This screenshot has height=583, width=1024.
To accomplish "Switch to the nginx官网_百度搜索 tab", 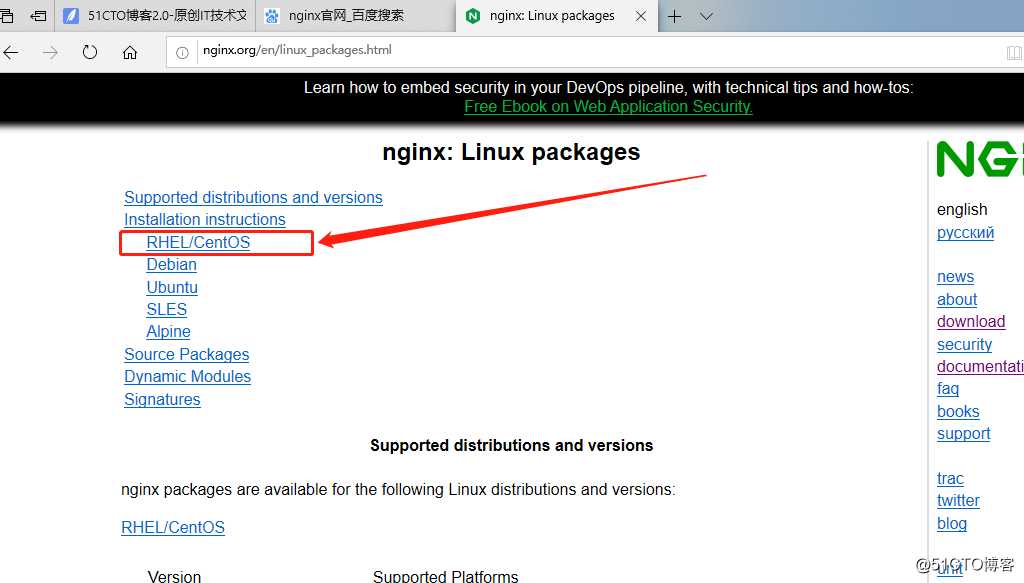I will pos(355,16).
